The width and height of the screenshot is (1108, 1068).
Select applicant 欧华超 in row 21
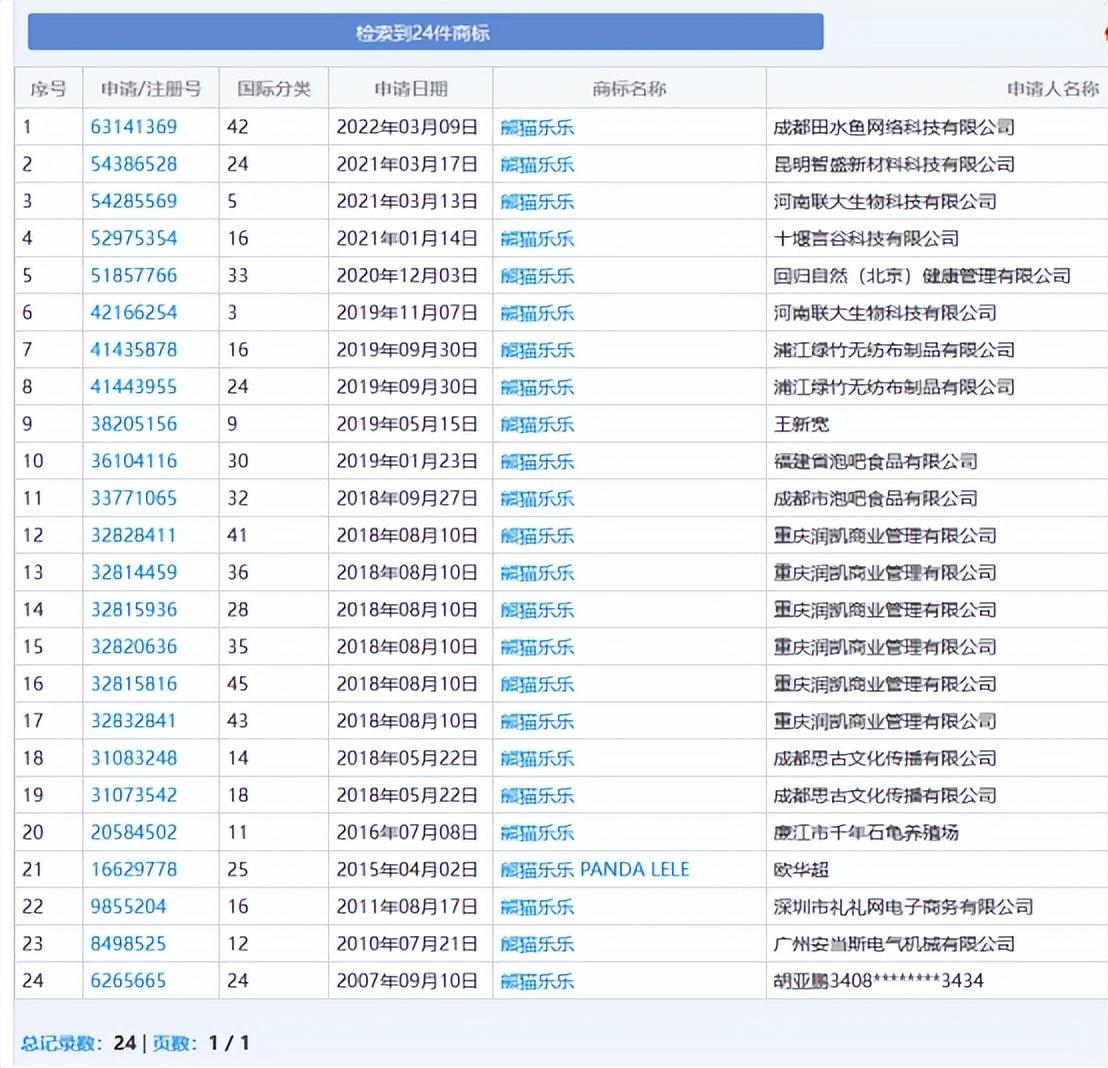801,869
